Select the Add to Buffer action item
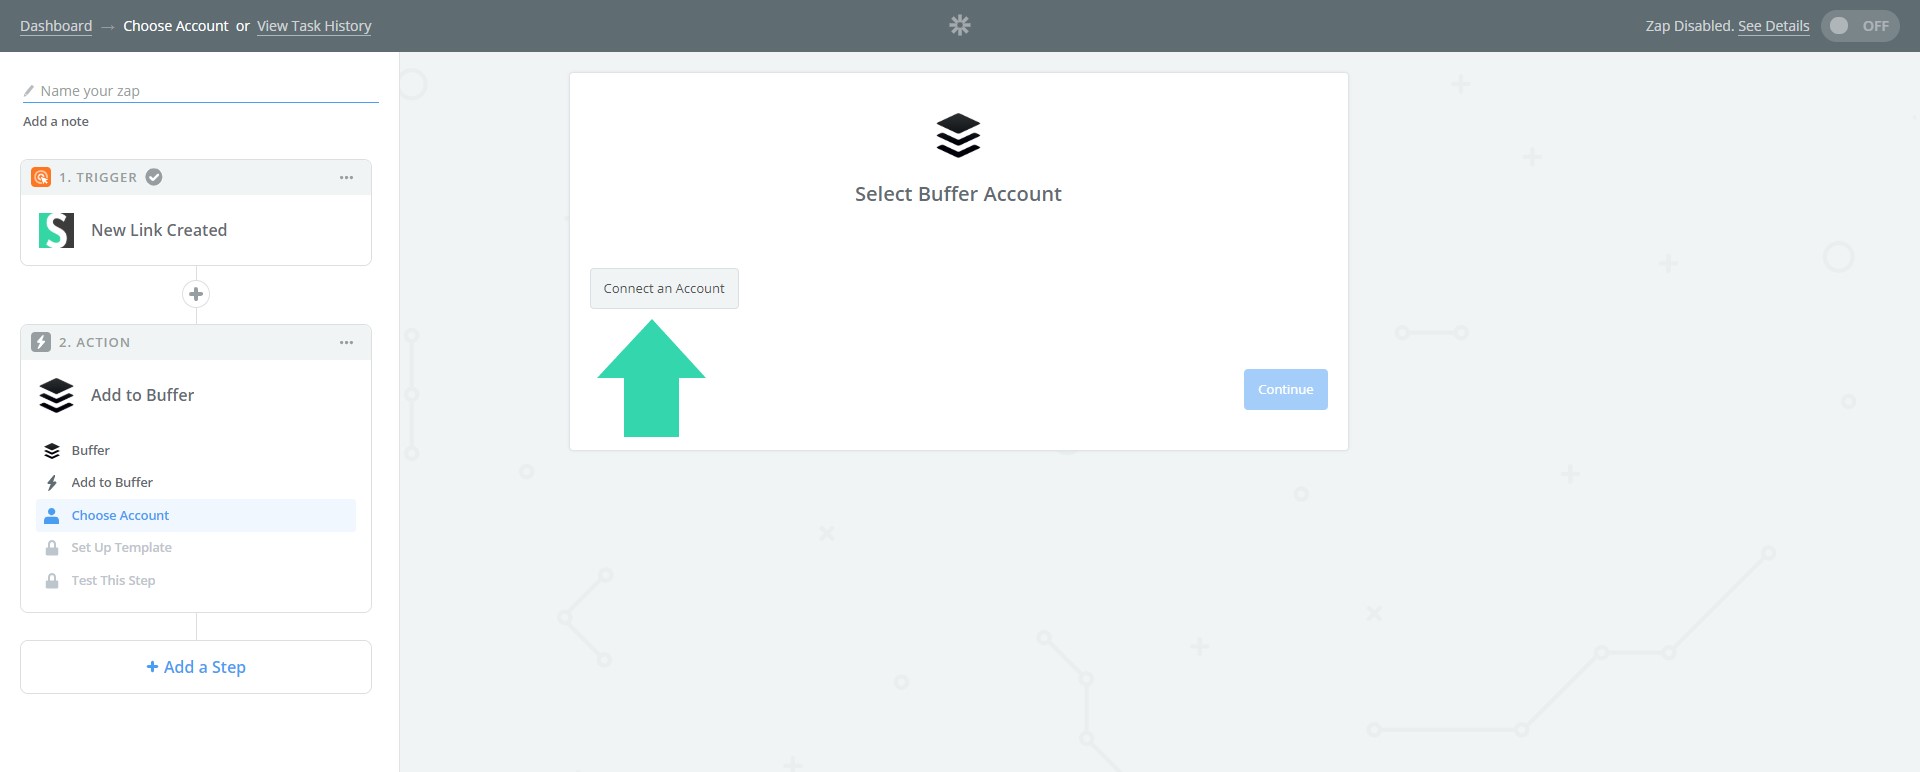Screen dimensions: 1920x772 point(112,483)
